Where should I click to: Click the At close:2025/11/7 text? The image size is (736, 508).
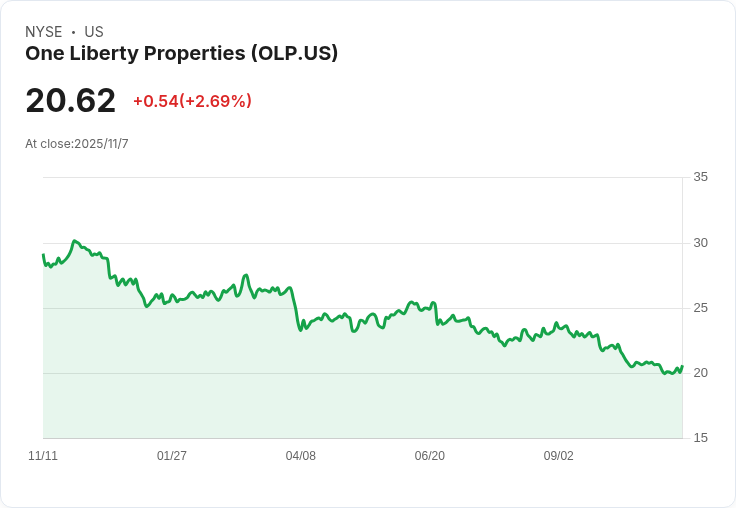pyautogui.click(x=77, y=144)
